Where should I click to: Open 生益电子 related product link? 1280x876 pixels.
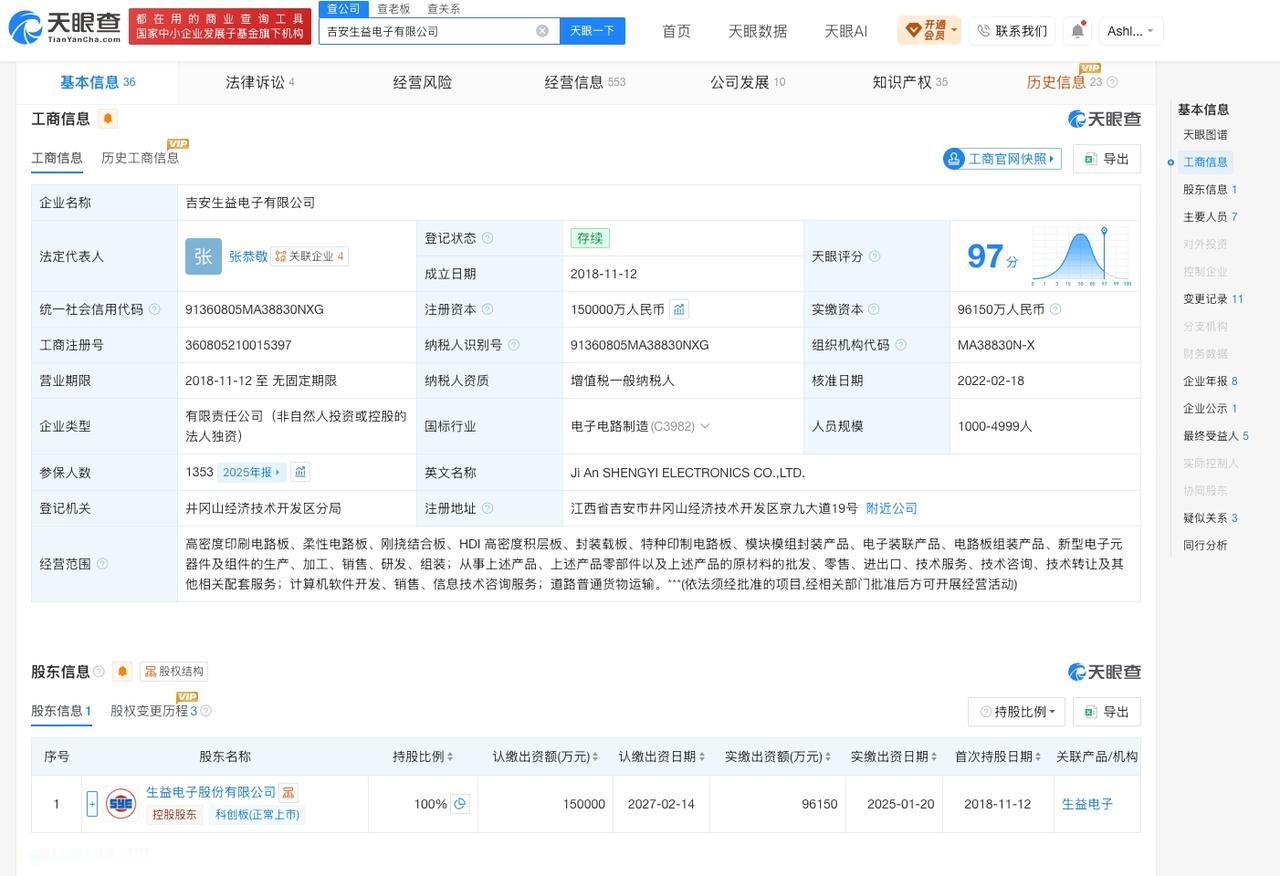(x=1087, y=803)
